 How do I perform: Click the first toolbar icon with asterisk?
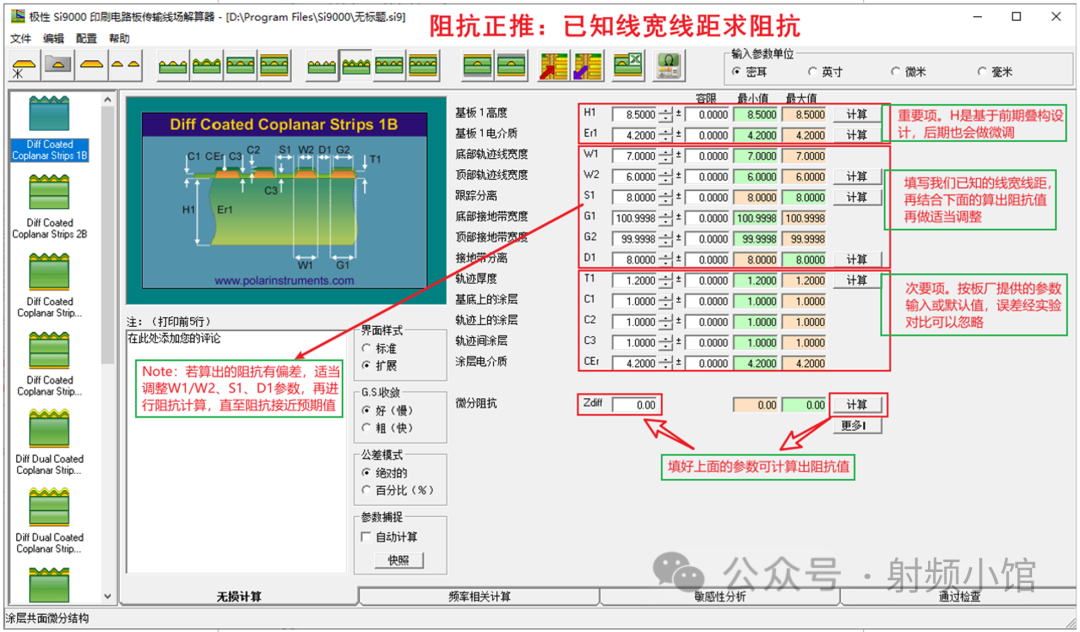coord(23,66)
